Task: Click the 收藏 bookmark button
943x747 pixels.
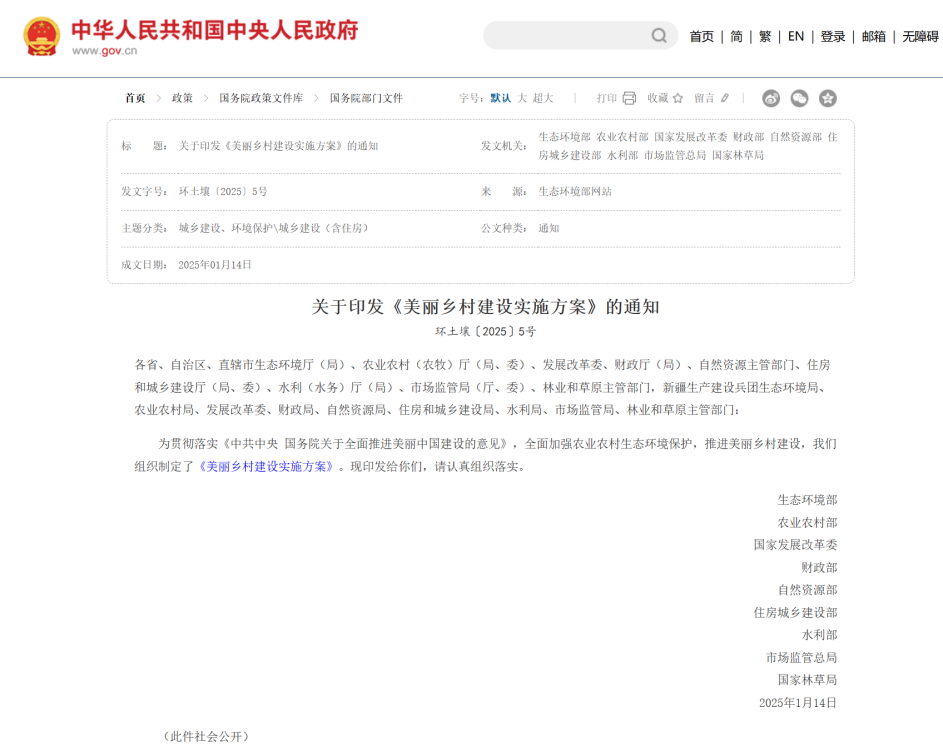Action: pos(657,98)
